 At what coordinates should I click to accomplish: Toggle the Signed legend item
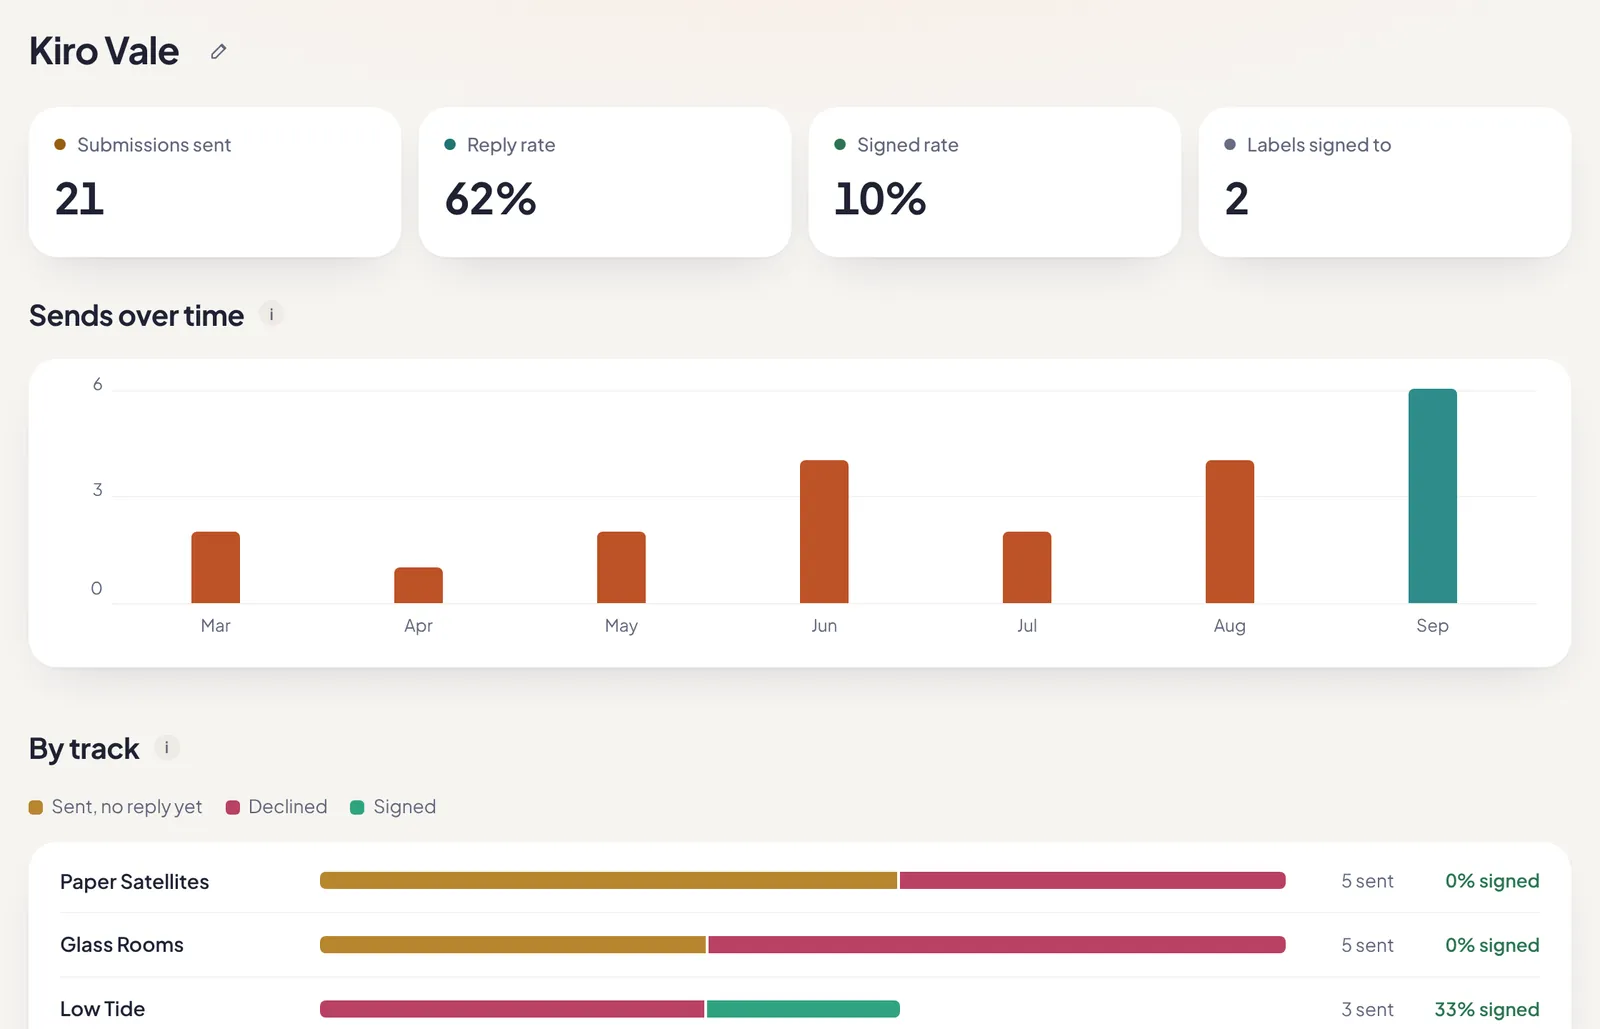tap(393, 807)
